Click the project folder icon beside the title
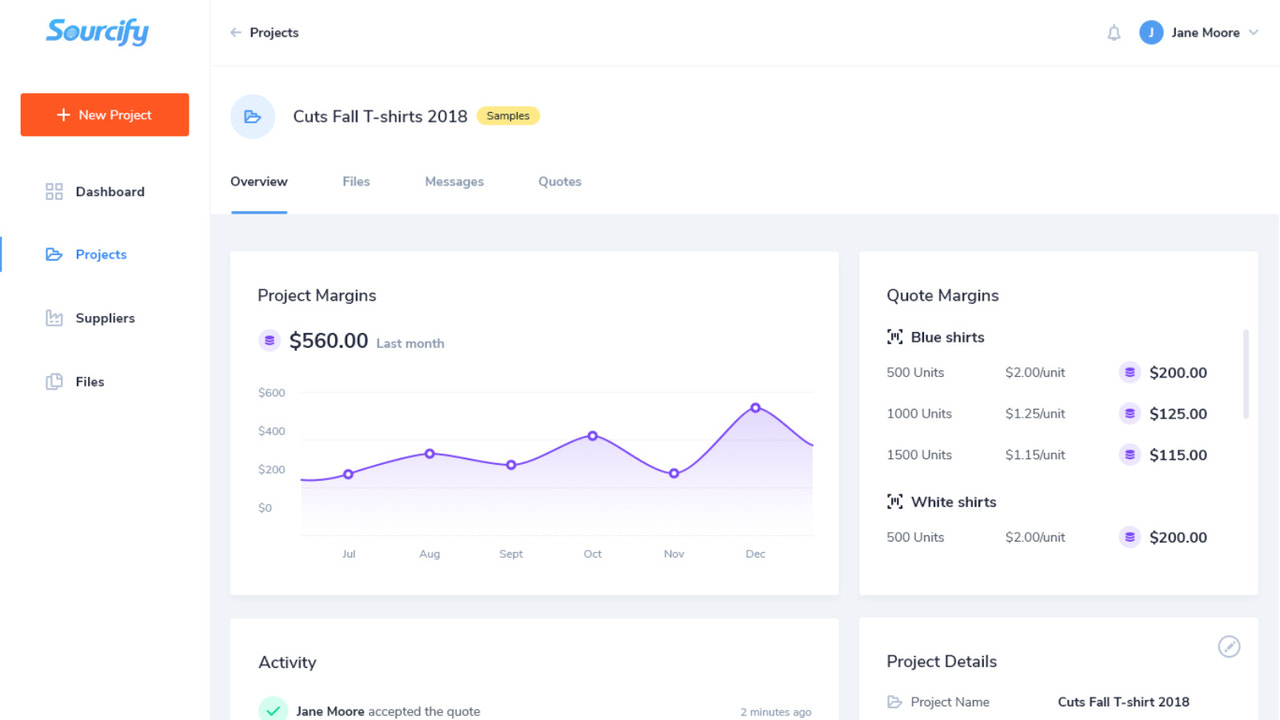This screenshot has width=1280, height=720. click(252, 116)
